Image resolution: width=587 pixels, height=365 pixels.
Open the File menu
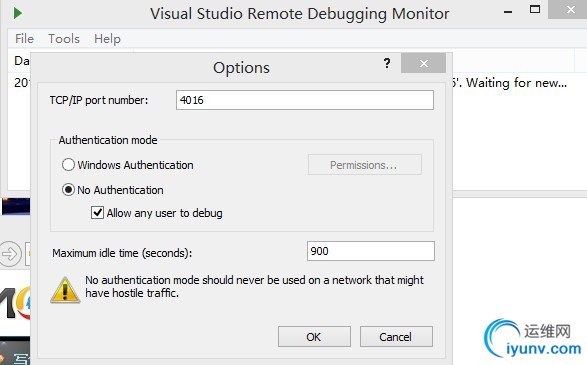click(x=24, y=39)
